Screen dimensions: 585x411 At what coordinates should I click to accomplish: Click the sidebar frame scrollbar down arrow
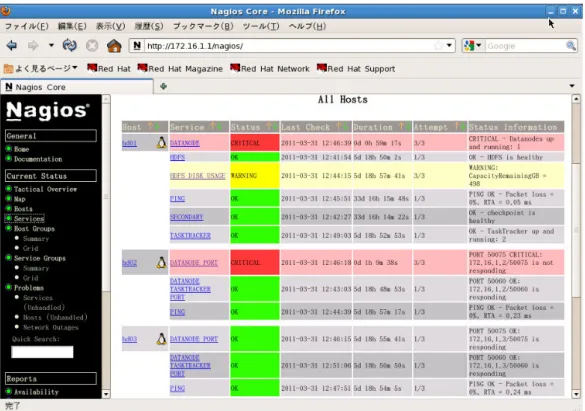tap(106, 394)
